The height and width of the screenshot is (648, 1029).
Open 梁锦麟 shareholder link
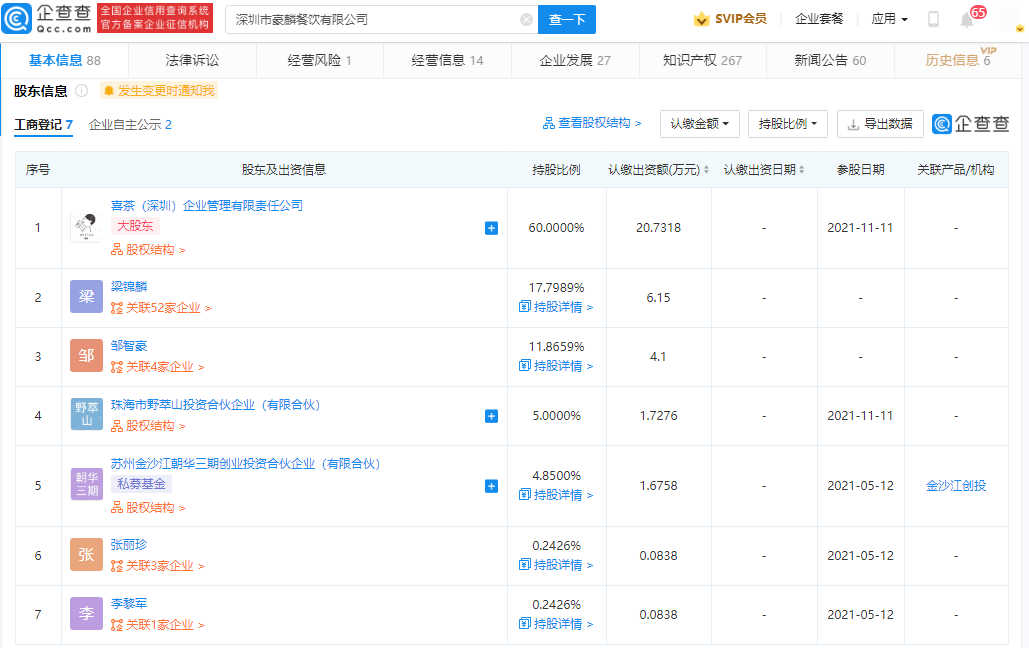[x=129, y=286]
